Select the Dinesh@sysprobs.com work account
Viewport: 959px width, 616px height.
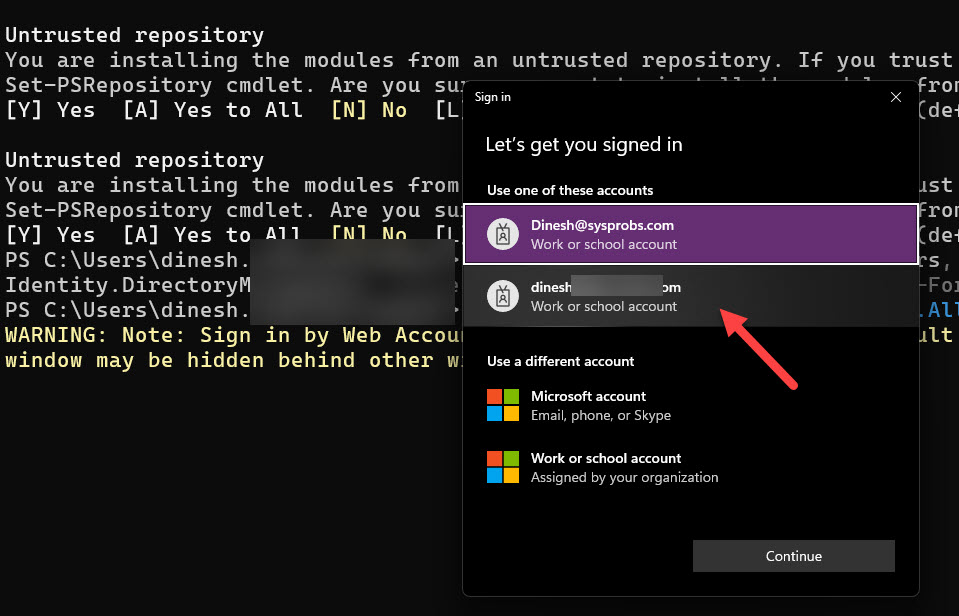point(691,234)
